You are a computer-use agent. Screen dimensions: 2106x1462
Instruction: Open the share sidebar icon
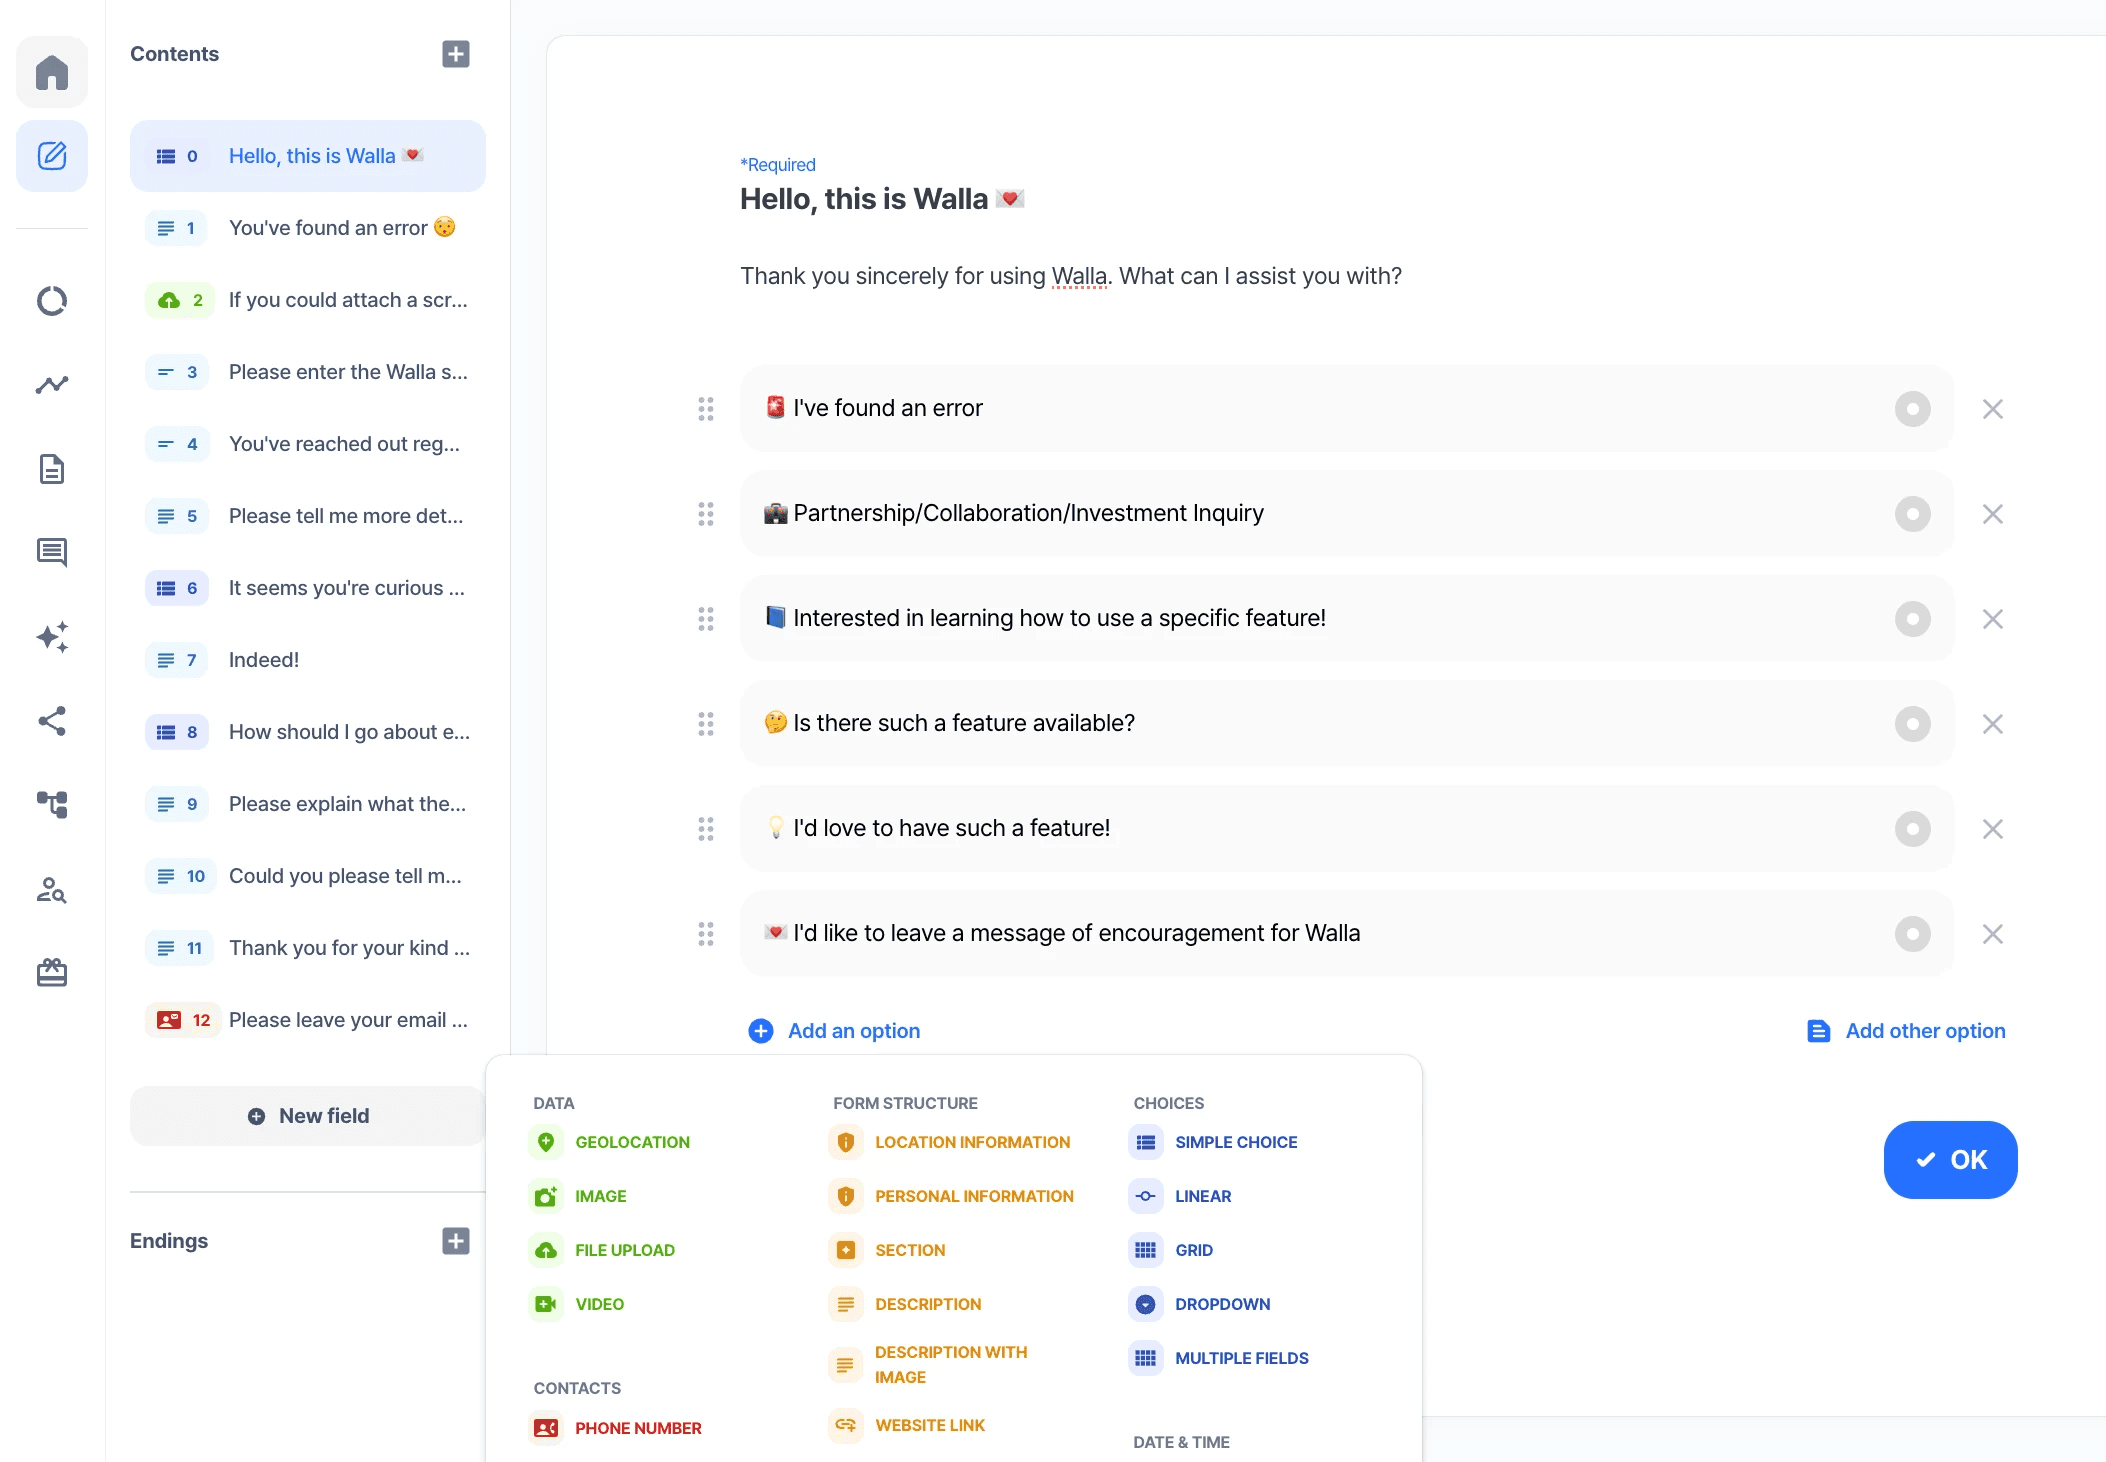coord(52,721)
